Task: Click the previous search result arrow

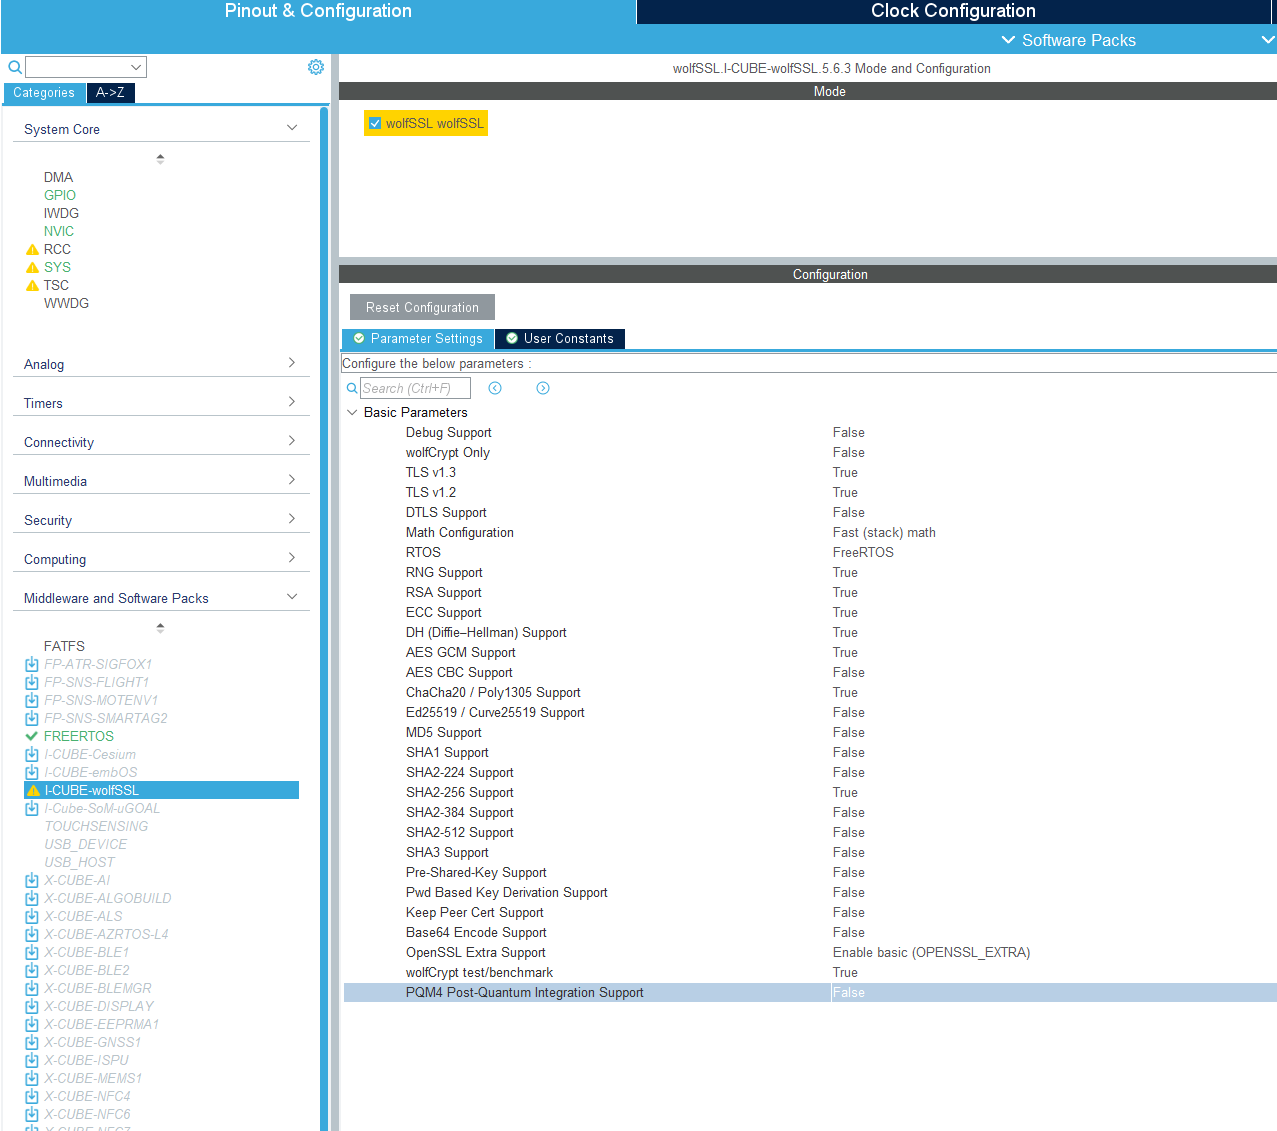Action: pos(494,388)
